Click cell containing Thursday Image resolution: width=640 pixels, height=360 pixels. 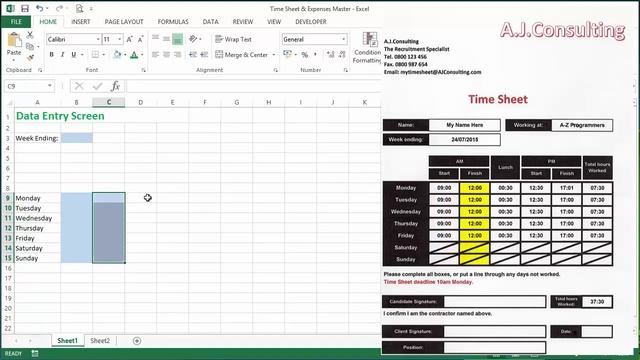point(37,228)
